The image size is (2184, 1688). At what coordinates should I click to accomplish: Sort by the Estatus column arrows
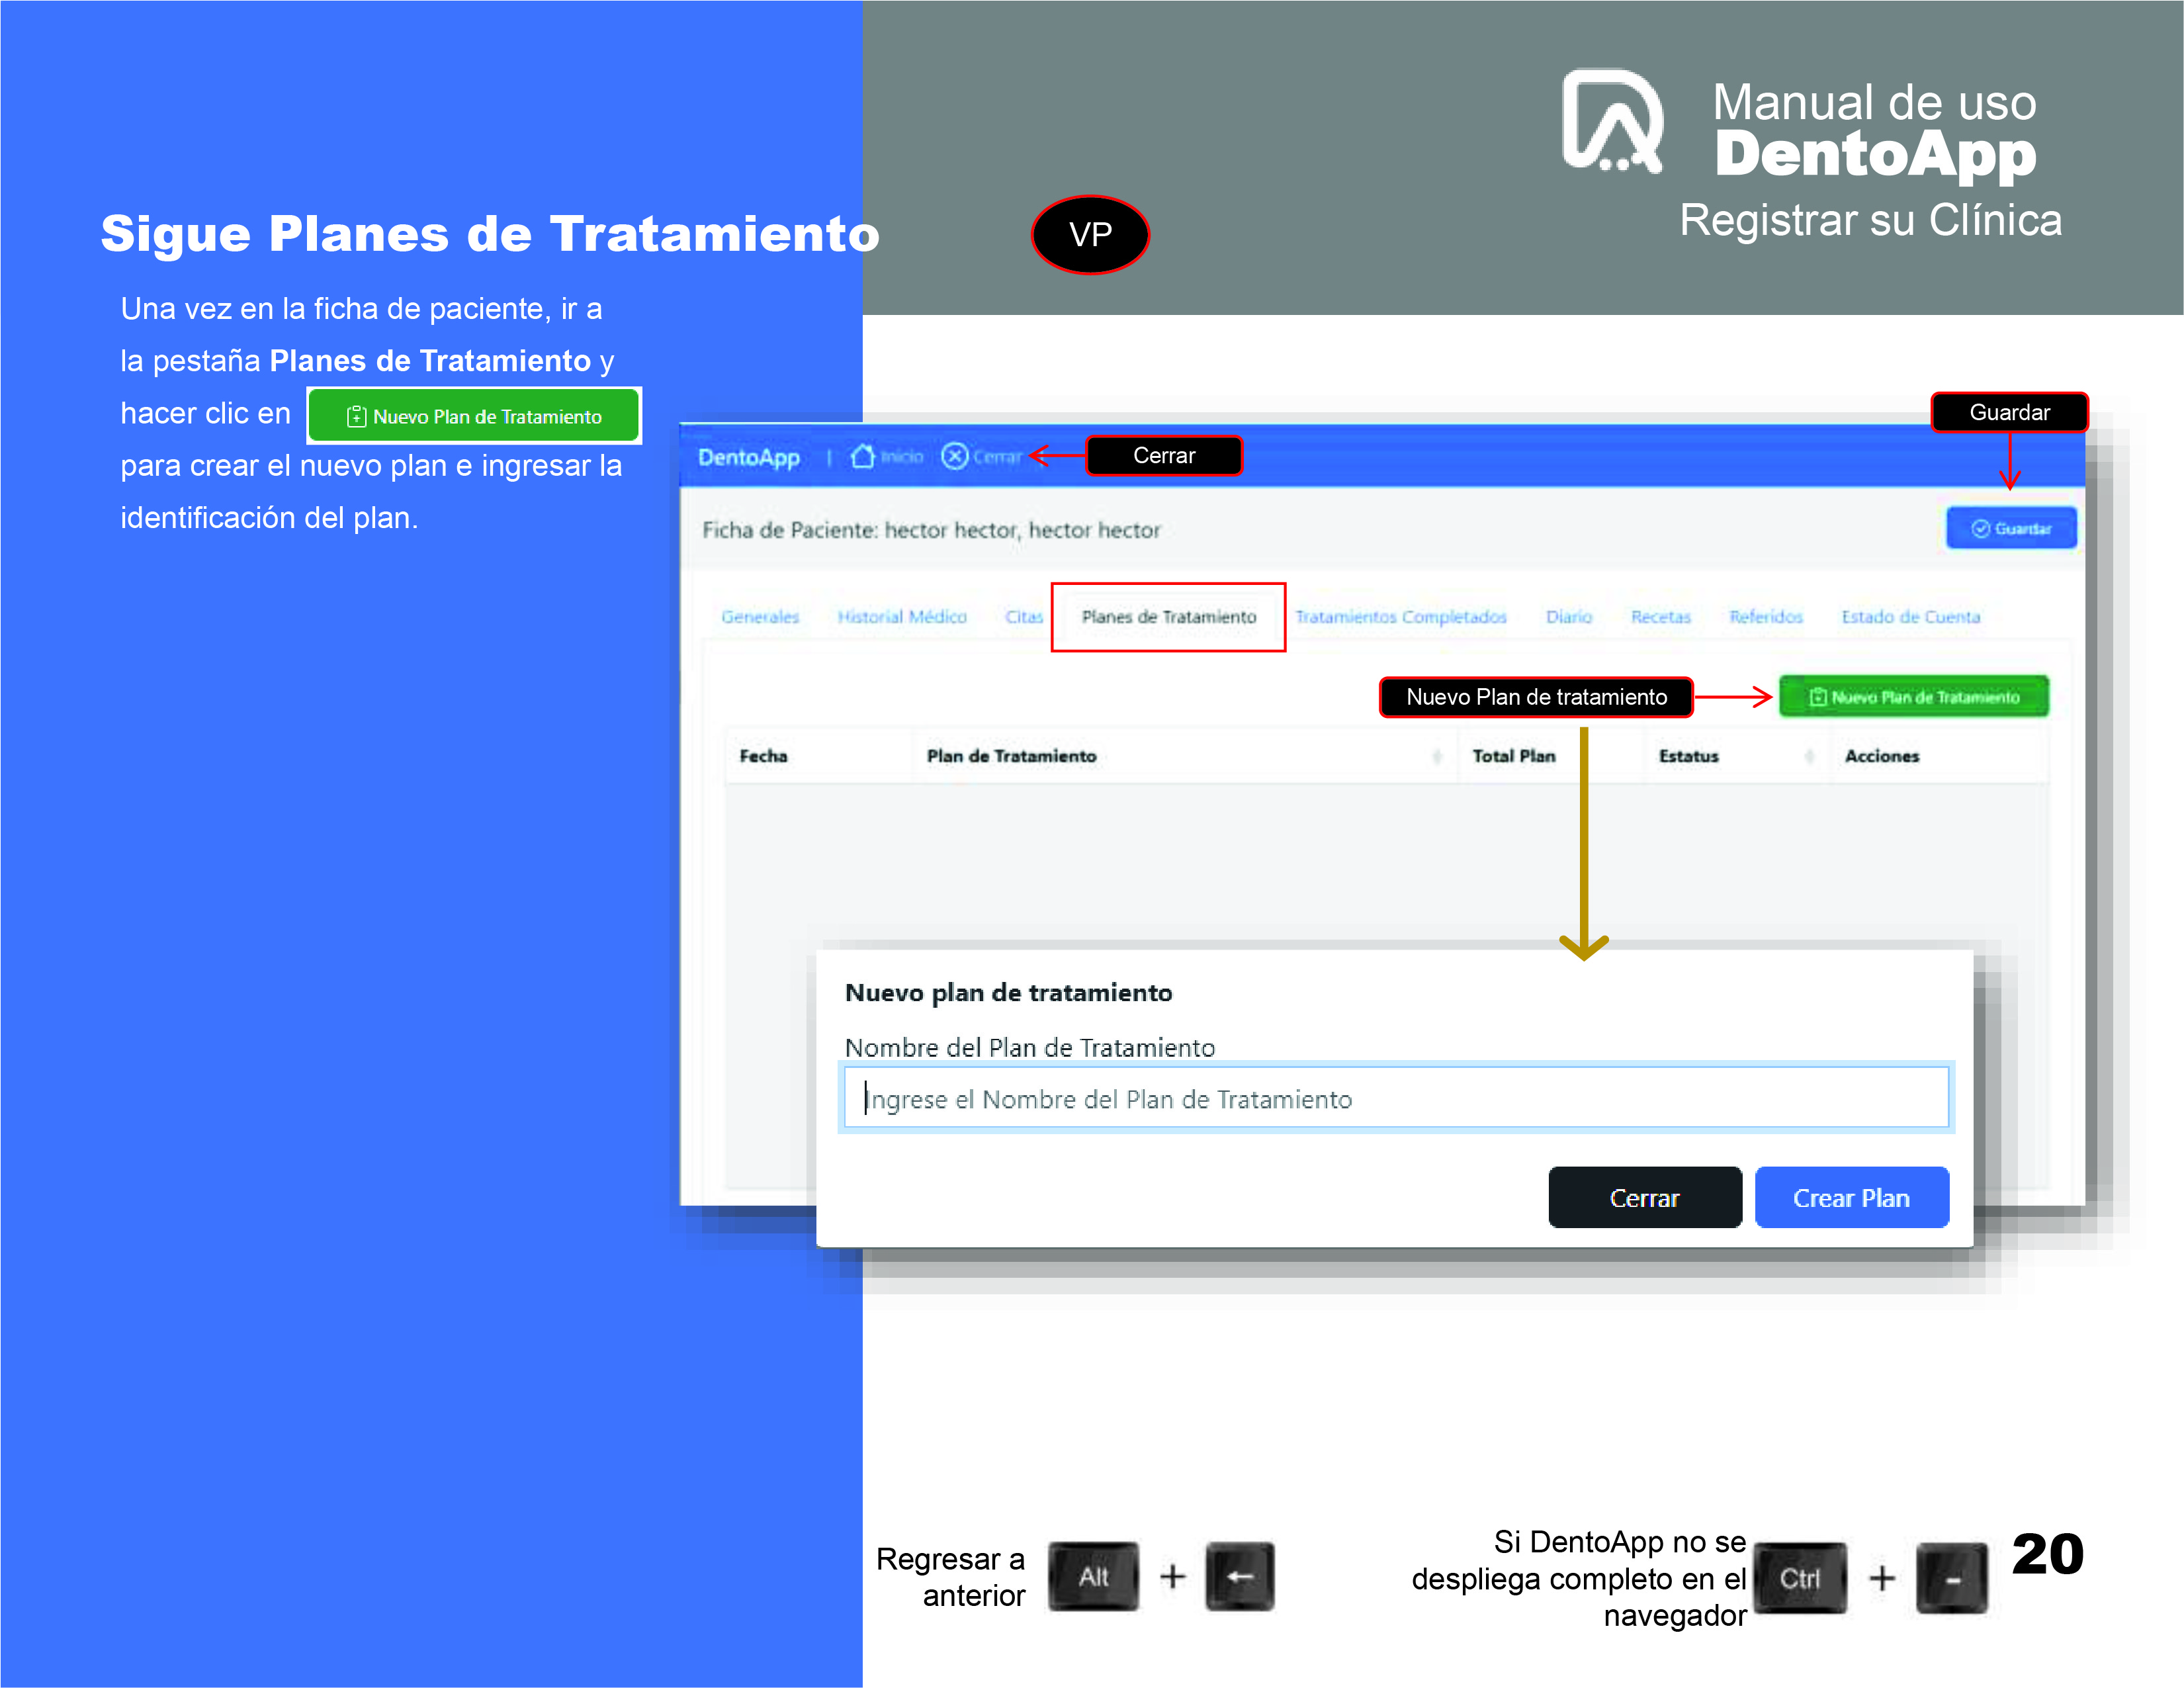pos(1809,757)
